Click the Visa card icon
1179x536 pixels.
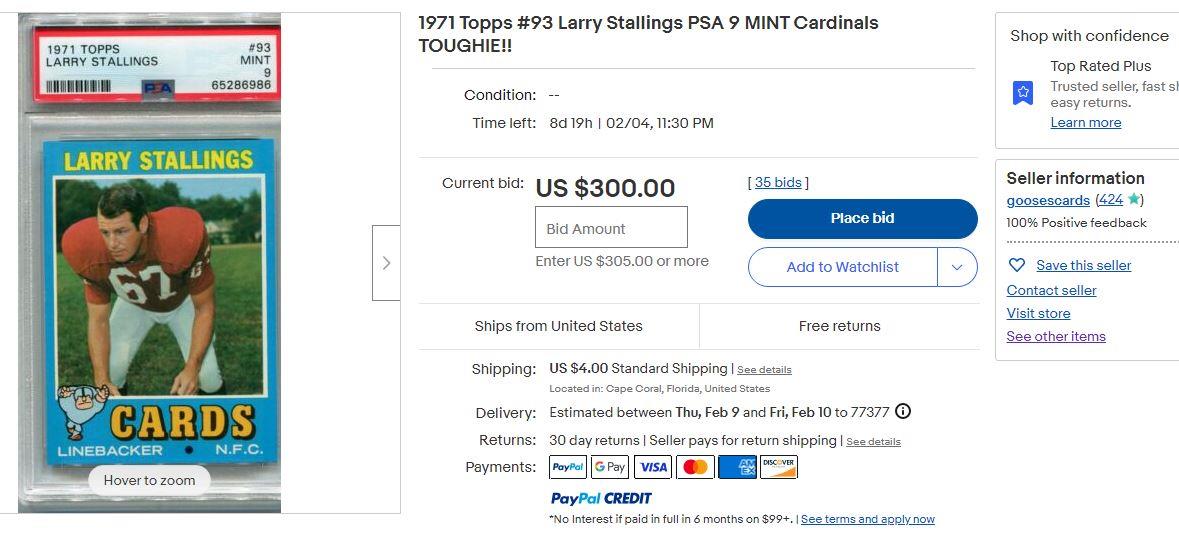tap(652, 467)
